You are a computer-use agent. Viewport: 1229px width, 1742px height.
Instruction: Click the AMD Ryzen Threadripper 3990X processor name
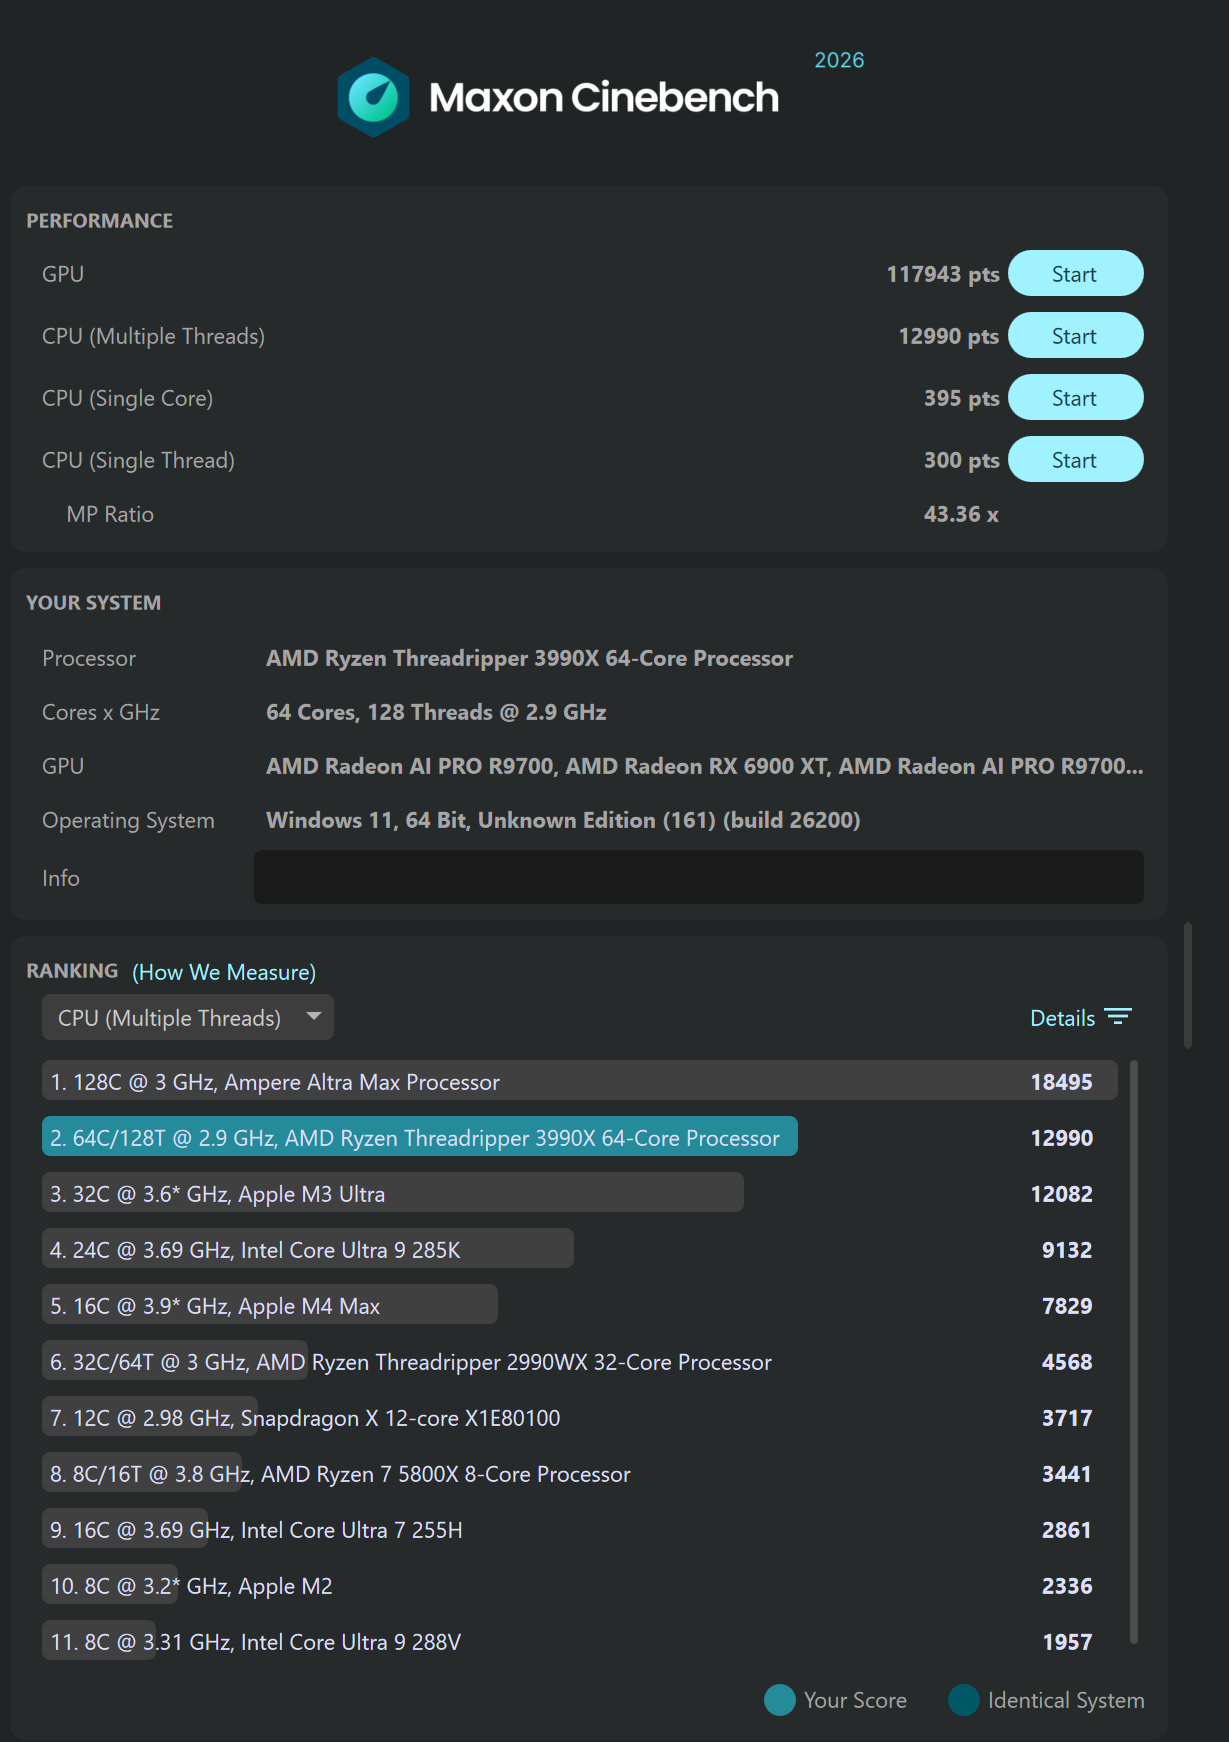point(529,658)
